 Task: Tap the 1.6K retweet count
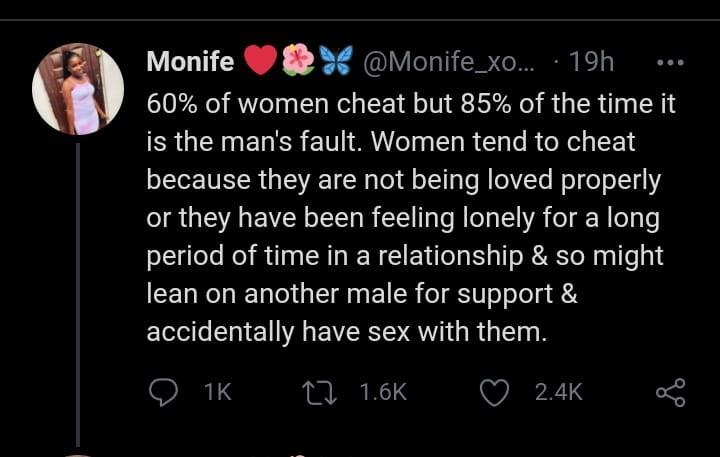click(x=382, y=393)
